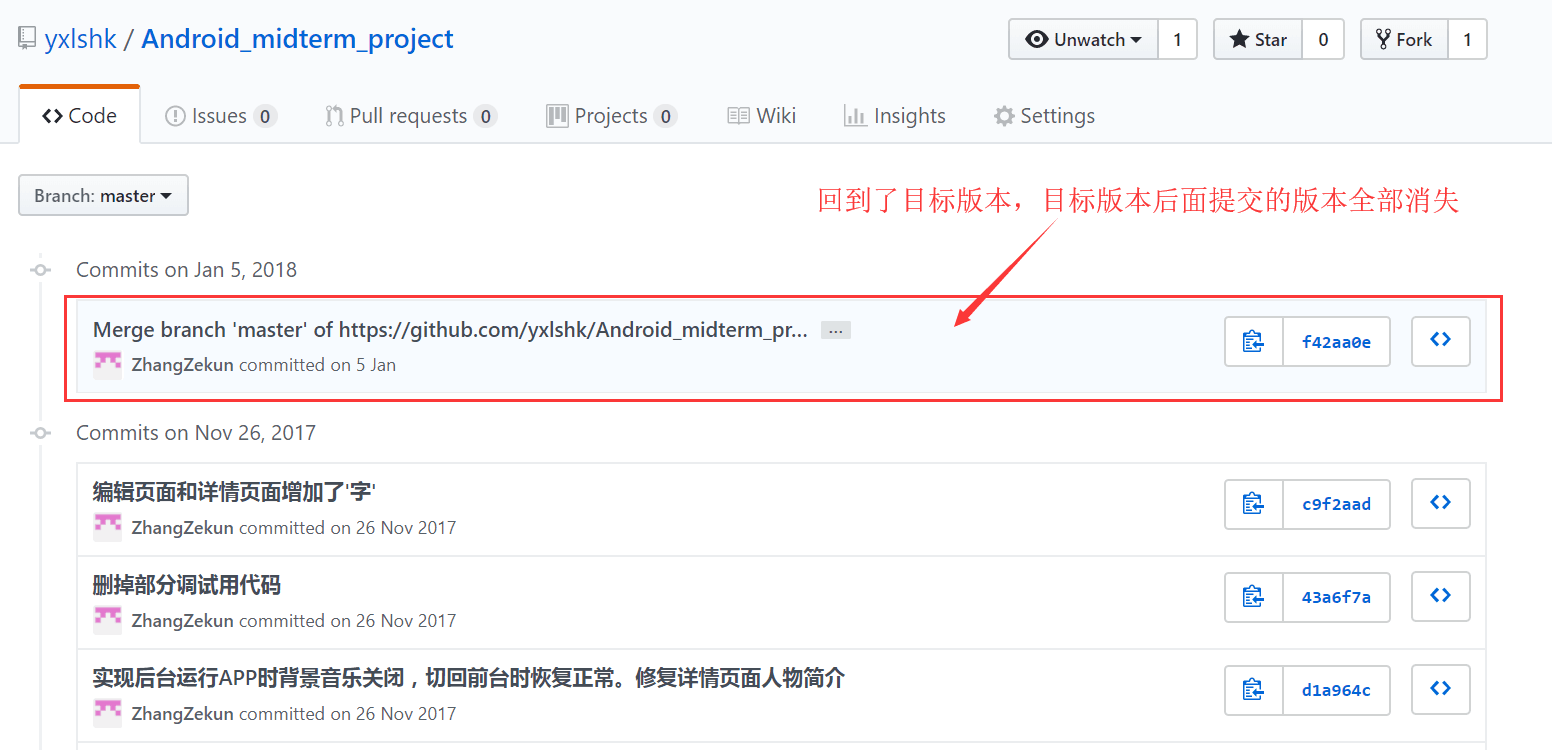Open the Merge branch 'master' commit title
Image resolution: width=1552 pixels, height=750 pixels.
pos(451,330)
